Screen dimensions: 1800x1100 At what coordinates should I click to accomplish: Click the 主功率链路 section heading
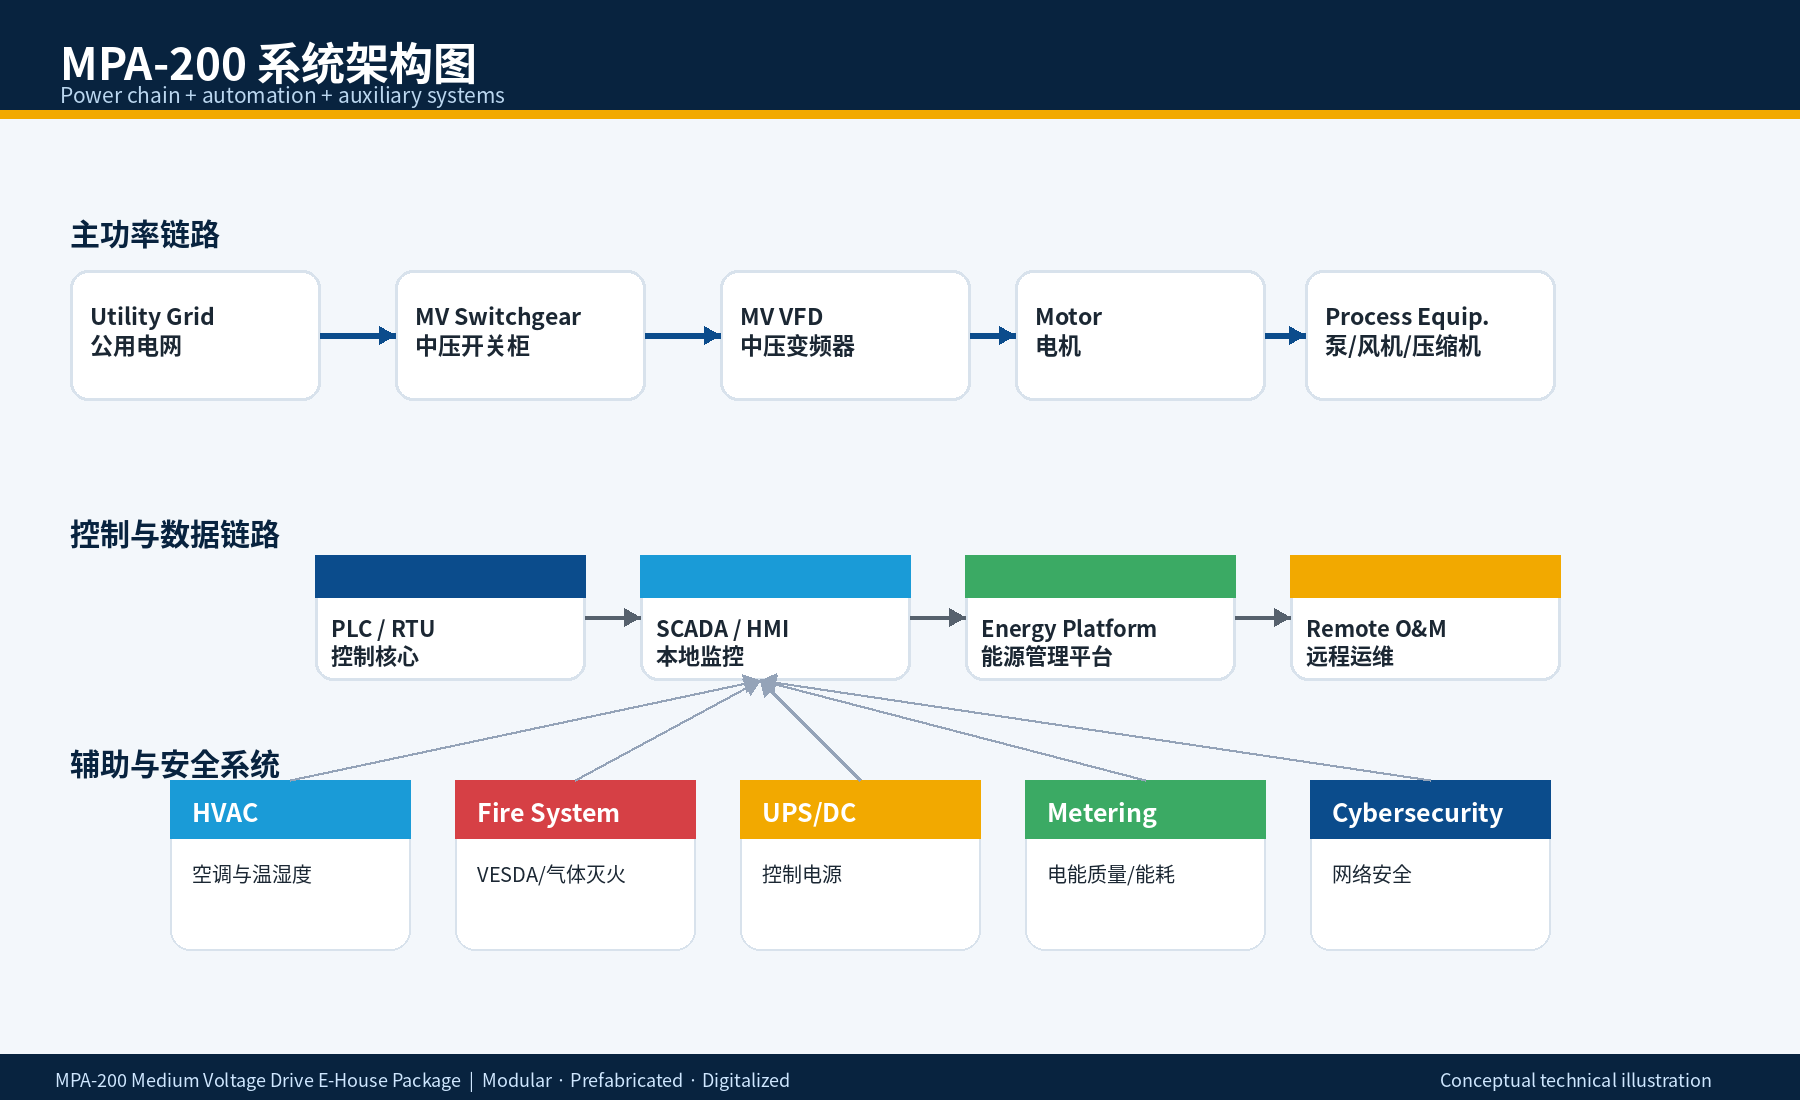pos(145,234)
